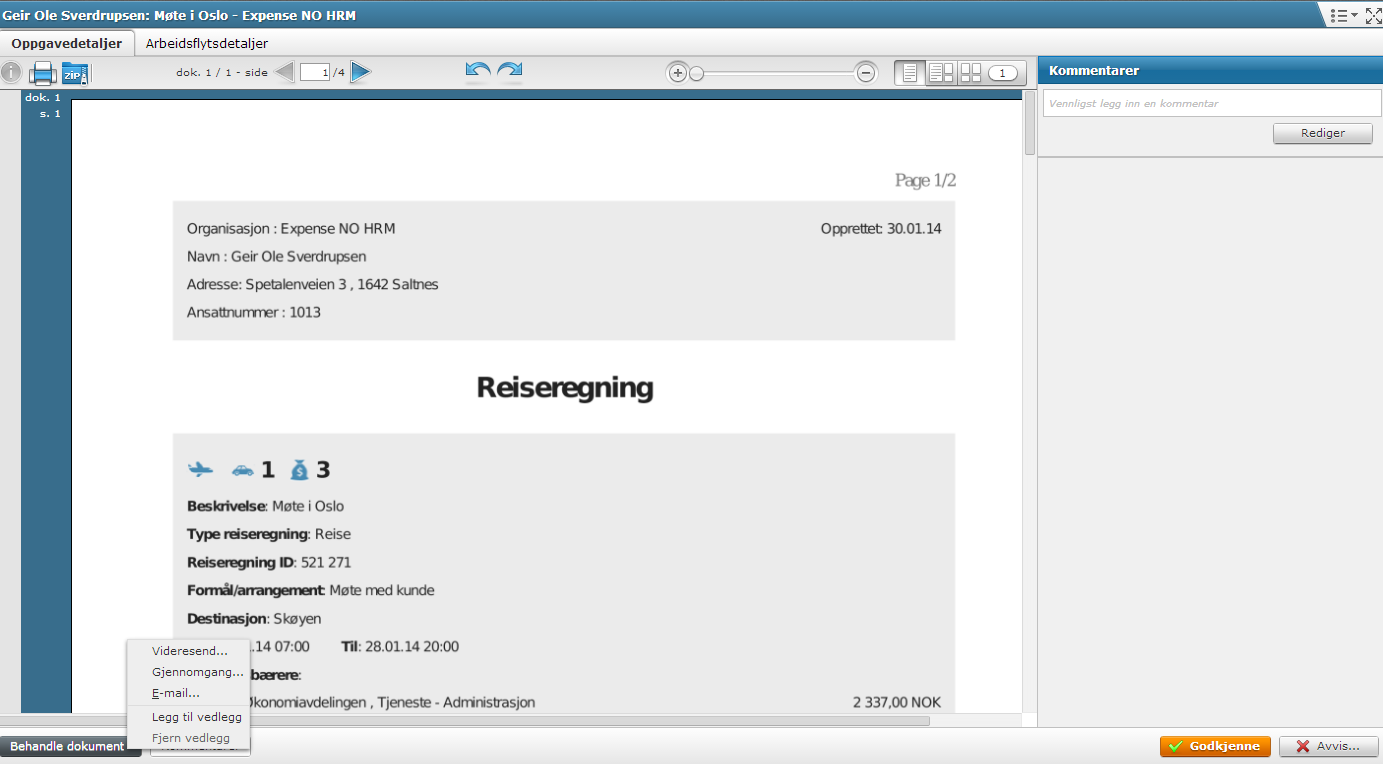Click the 2 337,00 NOK amount
Image resolution: width=1383 pixels, height=764 pixels.
tap(897, 703)
